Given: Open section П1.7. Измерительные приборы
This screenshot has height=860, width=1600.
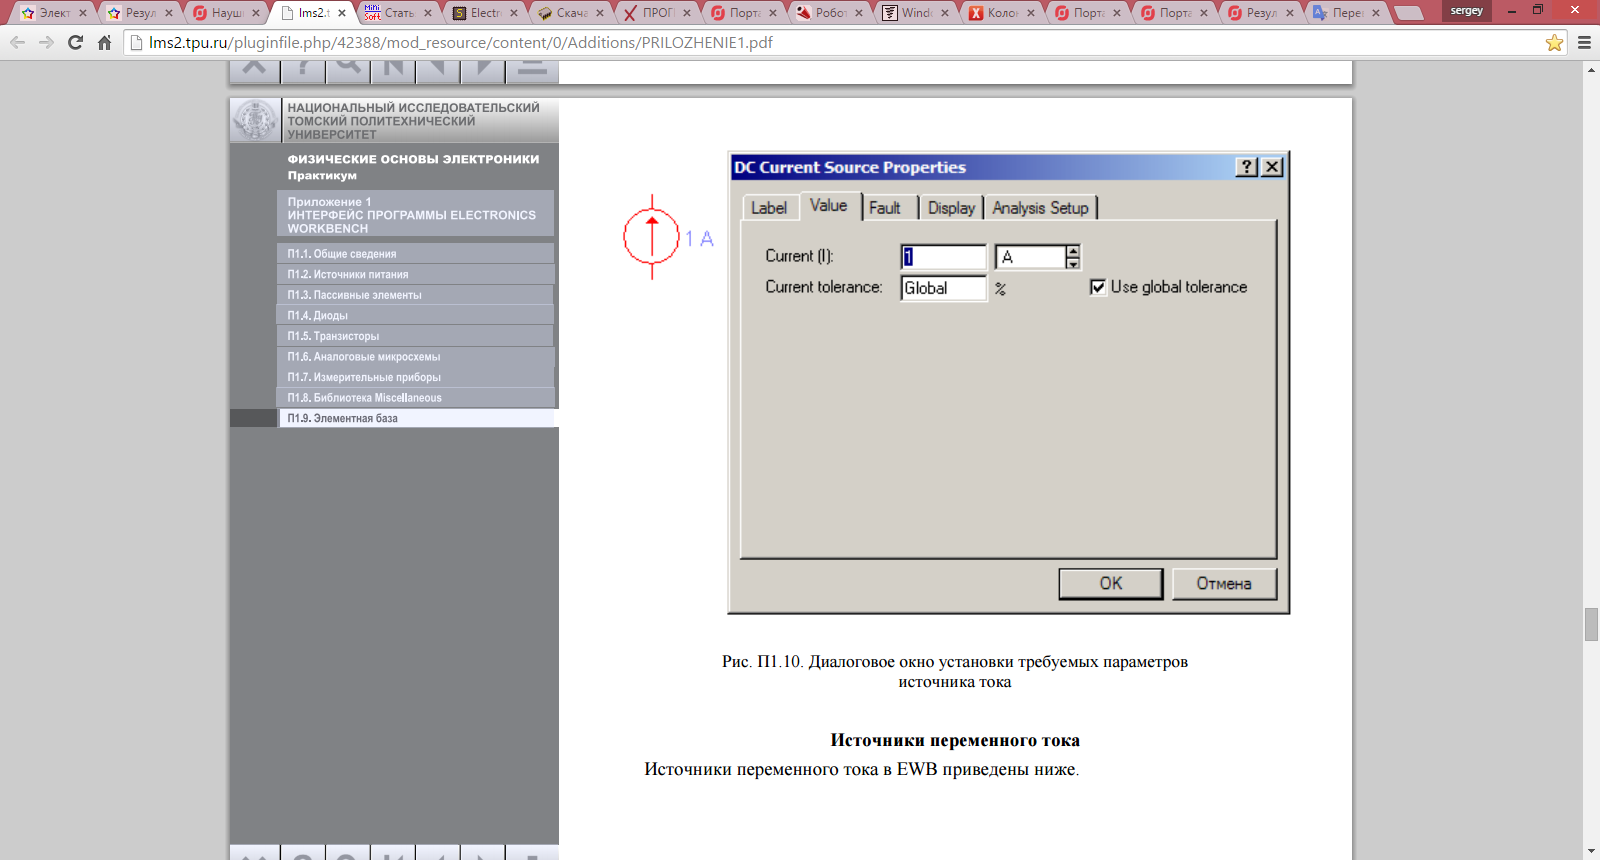Looking at the screenshot, I should (x=416, y=377).
